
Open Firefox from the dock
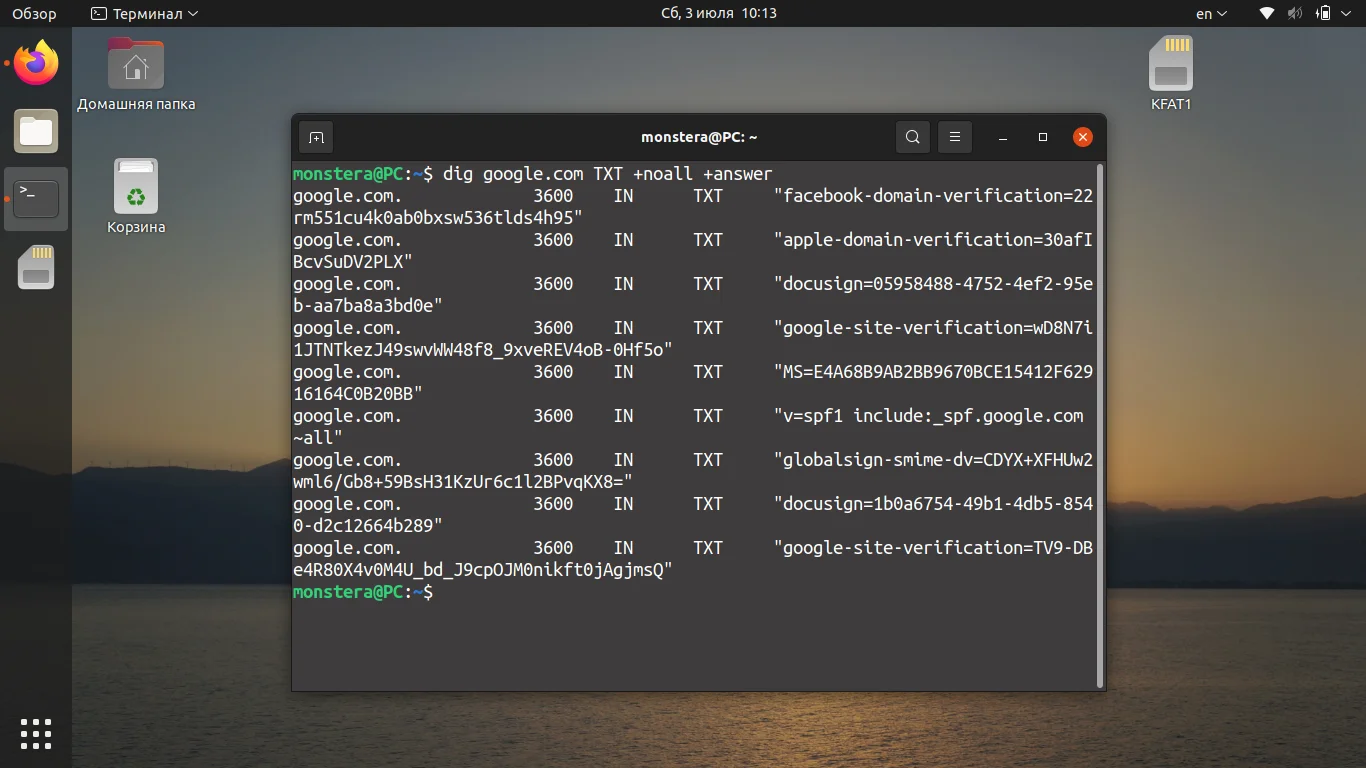pyautogui.click(x=36, y=62)
